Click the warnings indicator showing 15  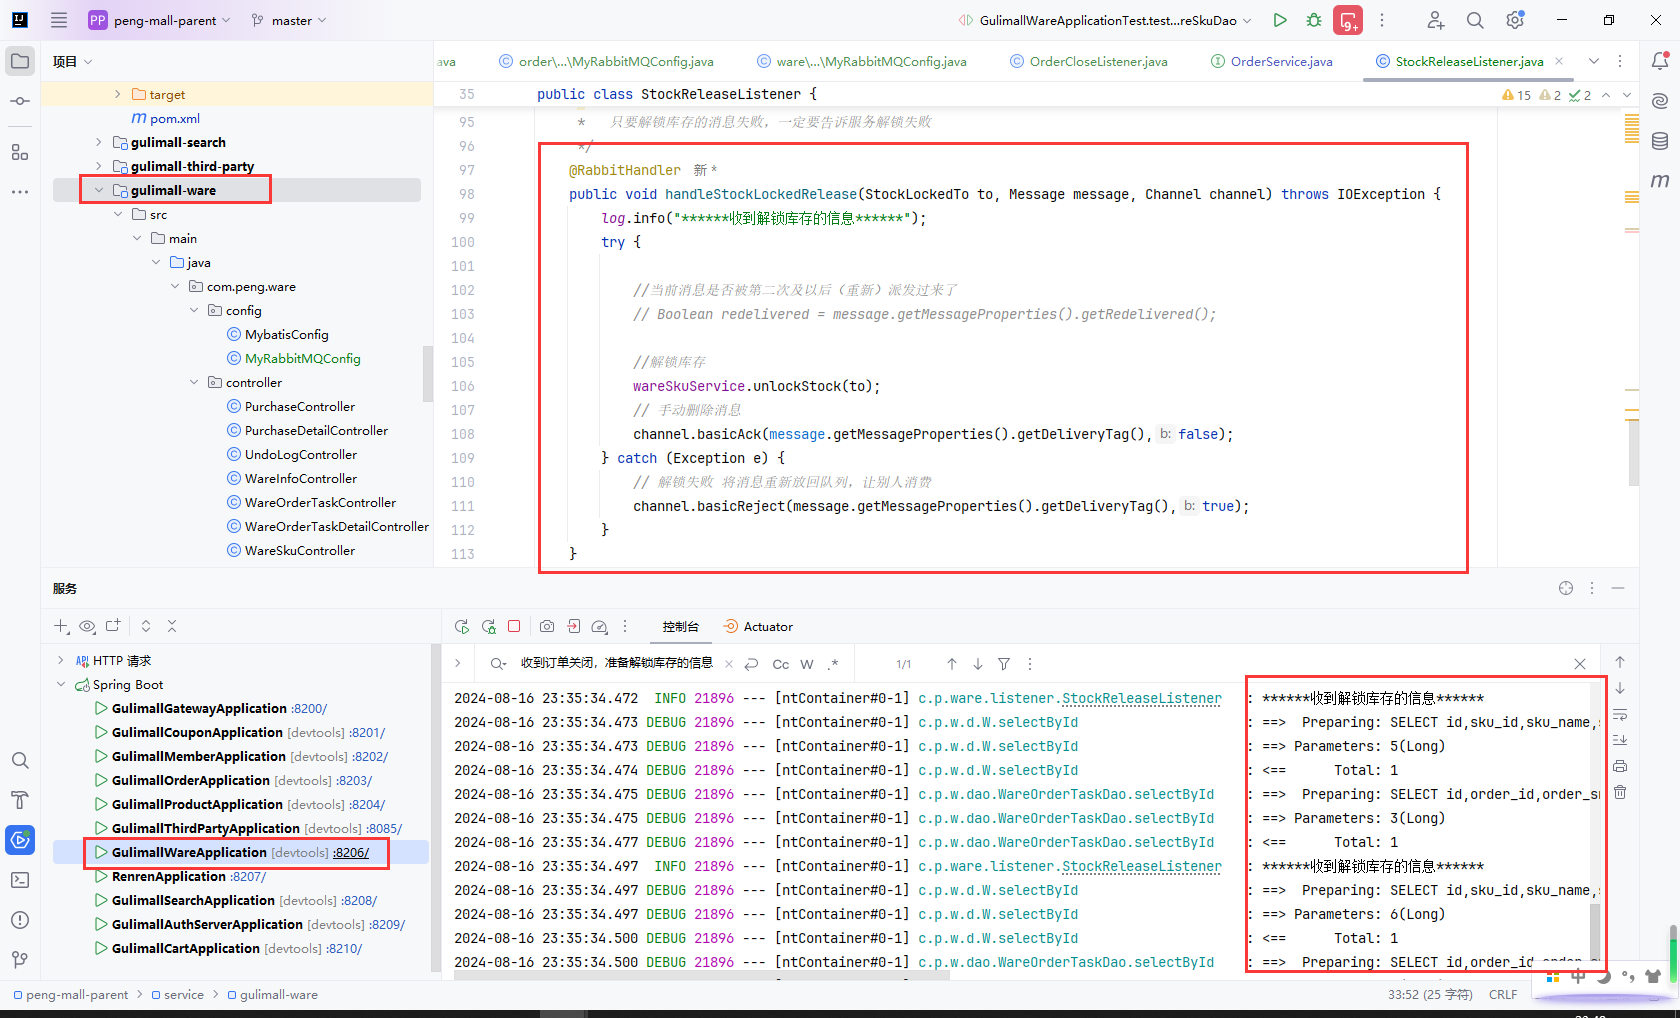(x=1516, y=95)
